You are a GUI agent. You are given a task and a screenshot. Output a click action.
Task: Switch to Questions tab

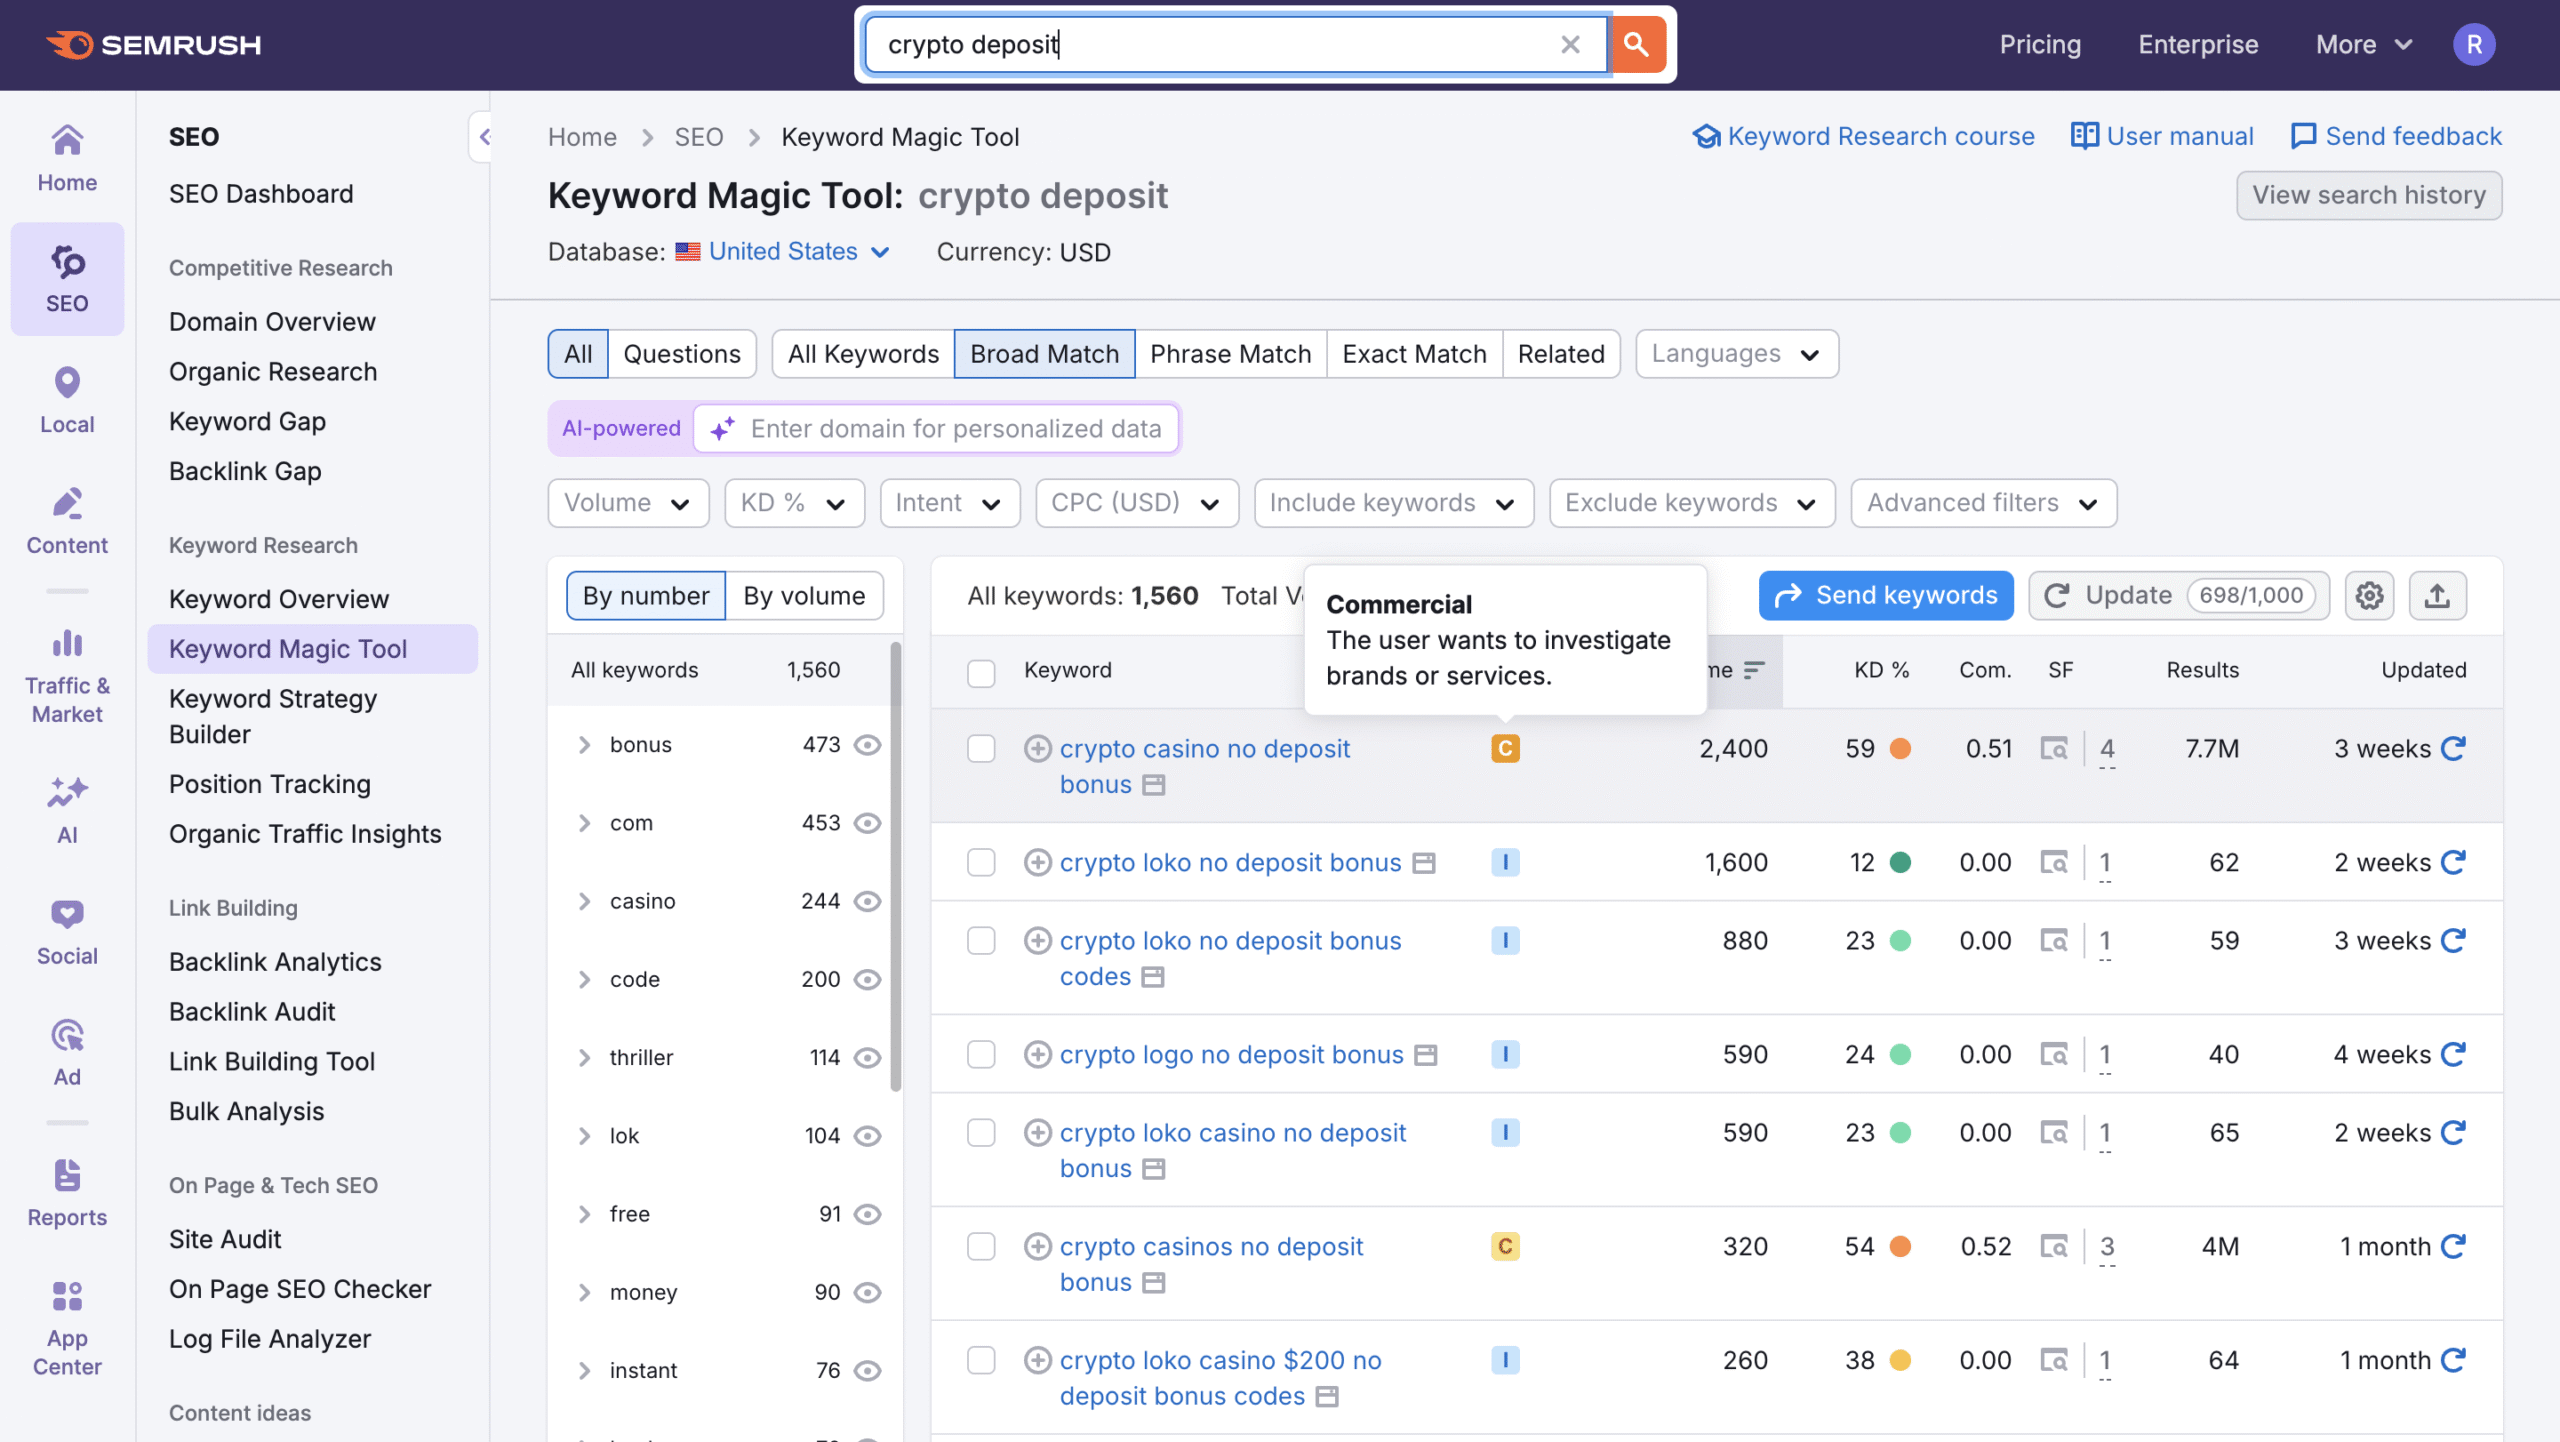[x=682, y=354]
